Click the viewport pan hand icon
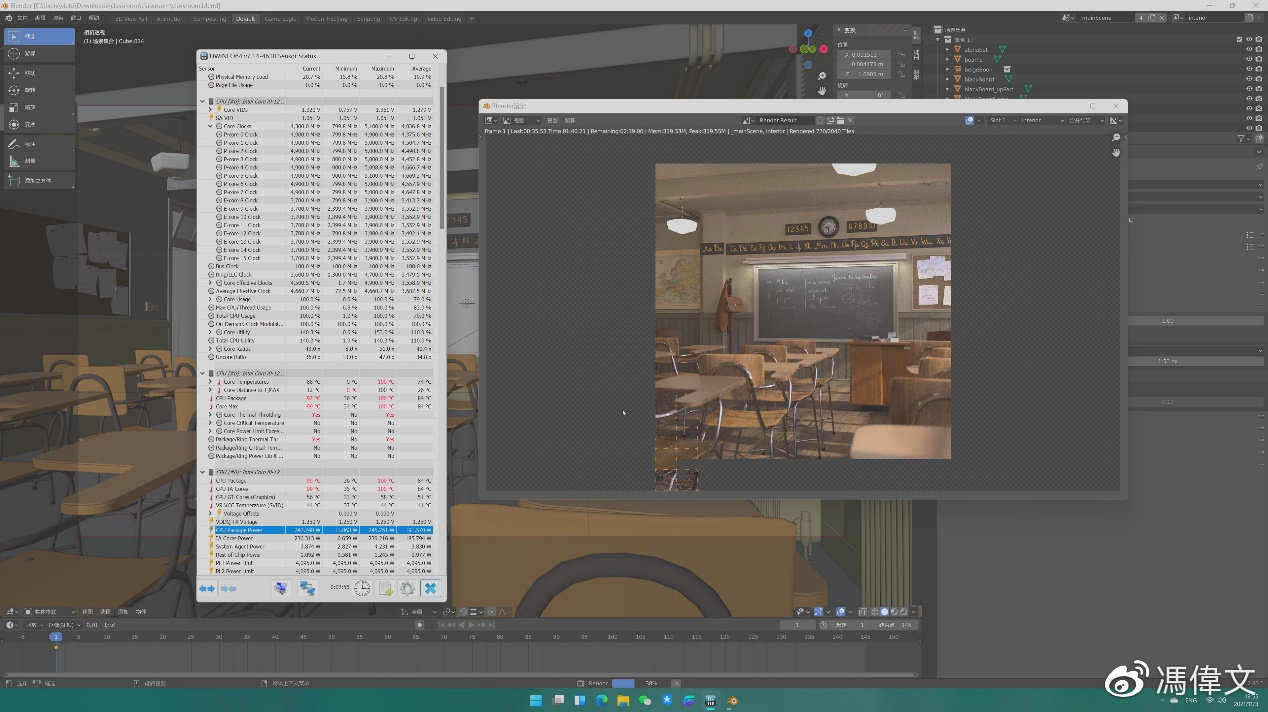The height and width of the screenshot is (712, 1268). coord(822,91)
